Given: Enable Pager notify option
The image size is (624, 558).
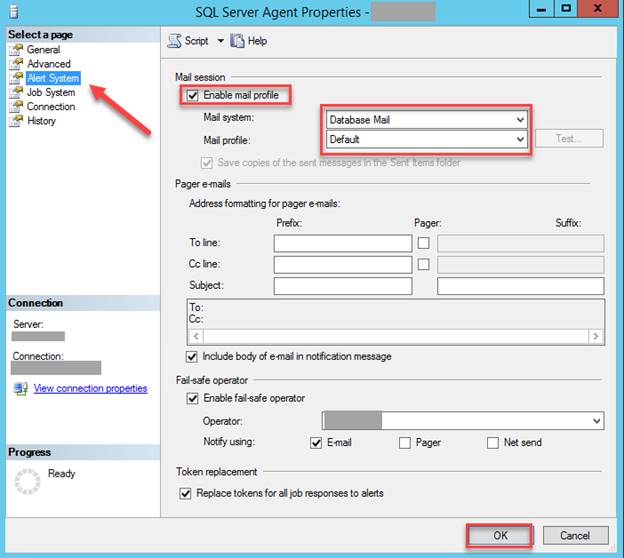Looking at the screenshot, I should click(405, 443).
